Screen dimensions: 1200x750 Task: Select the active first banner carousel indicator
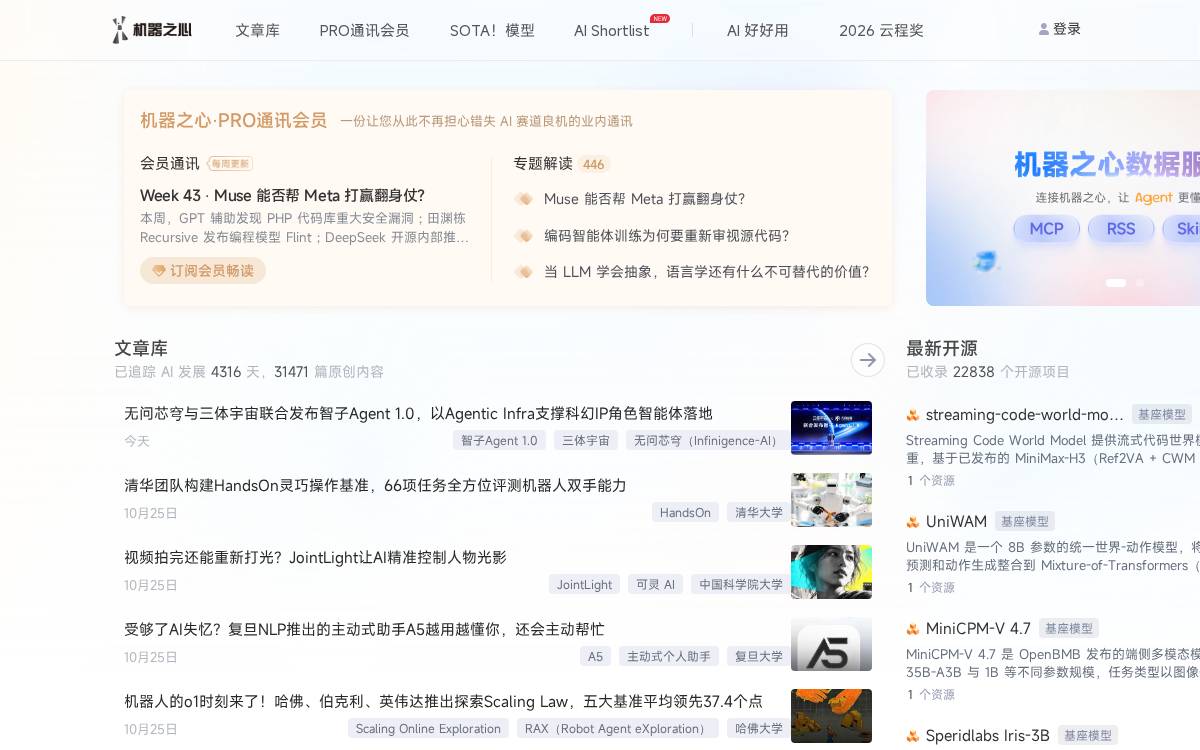pos(1116,283)
